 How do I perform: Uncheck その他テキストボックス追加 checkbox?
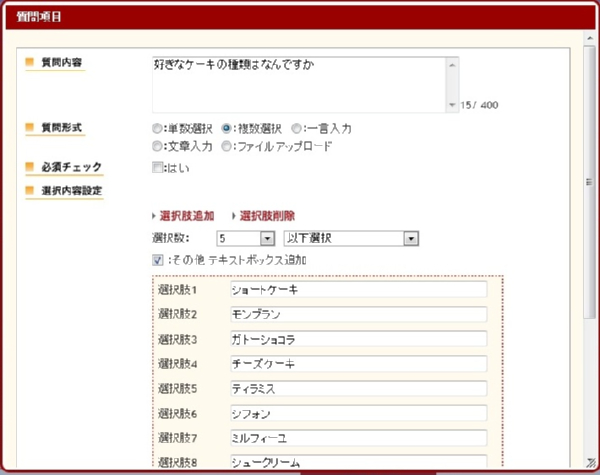click(157, 260)
